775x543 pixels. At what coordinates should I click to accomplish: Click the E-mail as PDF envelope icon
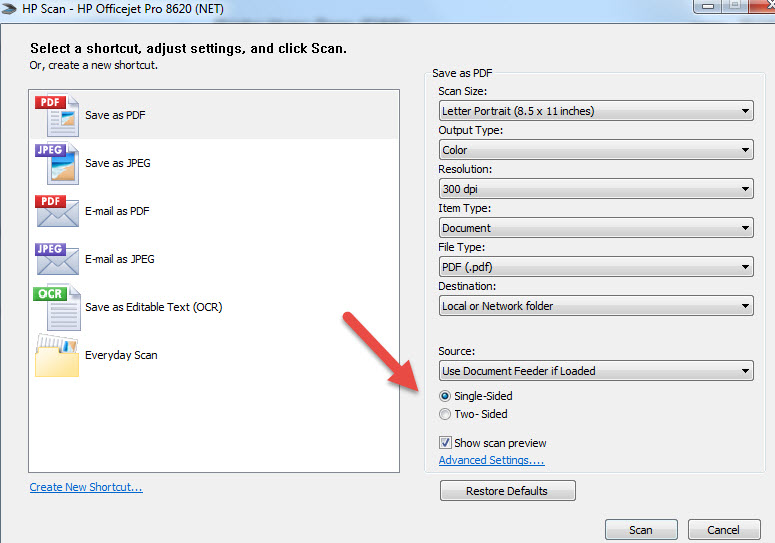click(x=57, y=211)
